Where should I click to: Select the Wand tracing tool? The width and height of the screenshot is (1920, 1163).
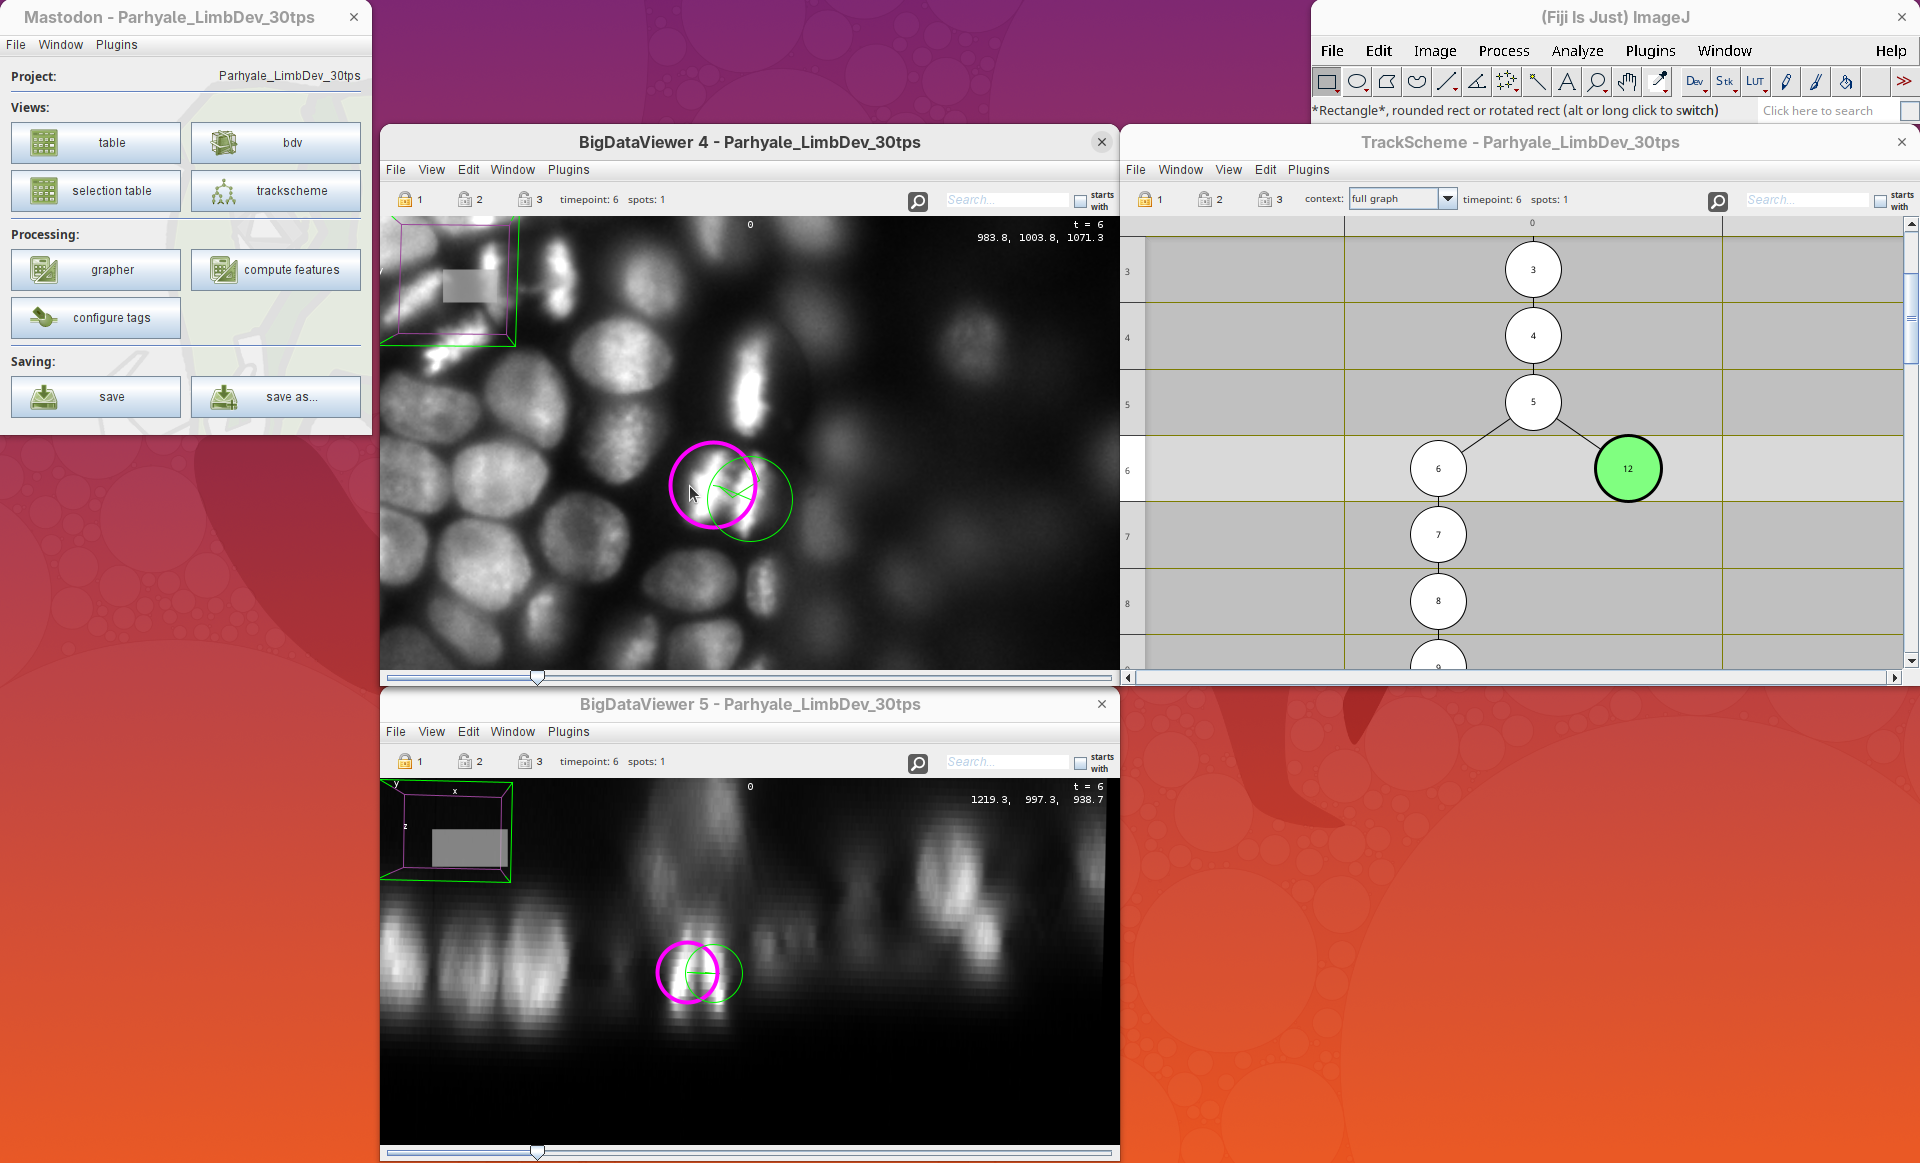[x=1537, y=82]
